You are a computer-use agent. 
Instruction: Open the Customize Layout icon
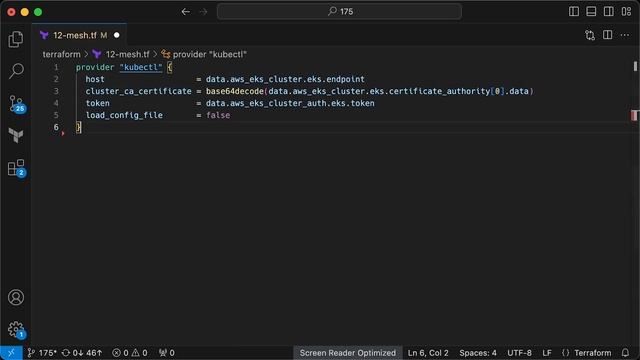[627, 11]
